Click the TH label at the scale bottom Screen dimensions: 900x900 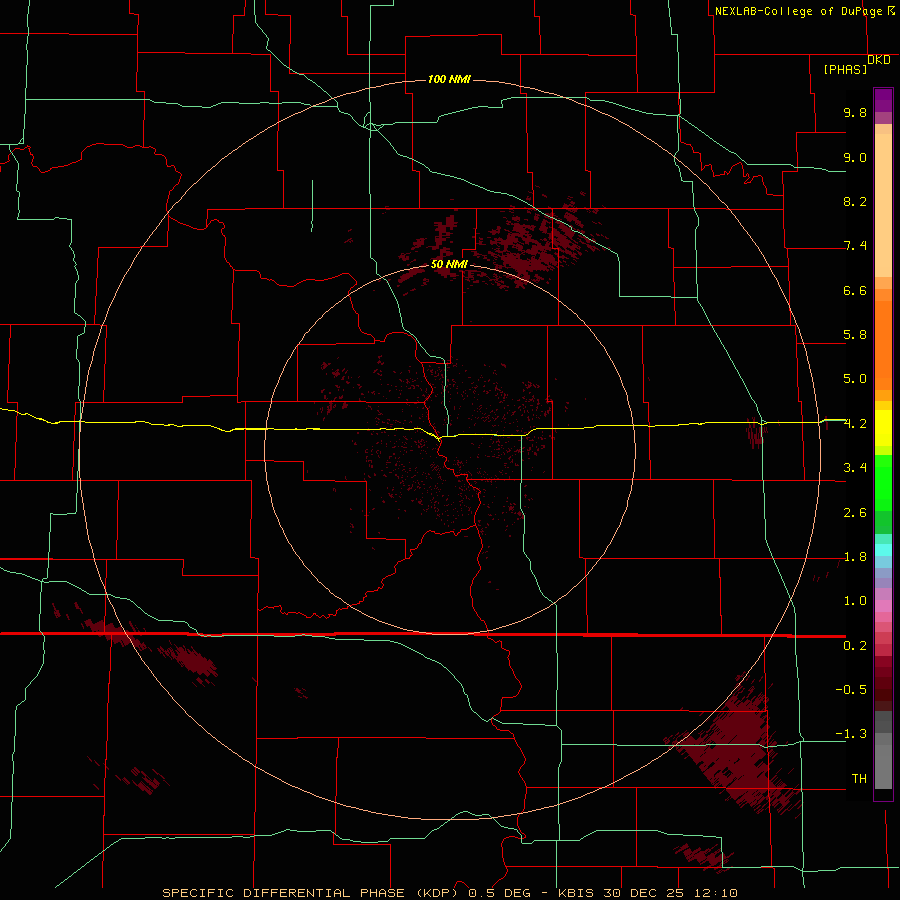(859, 778)
